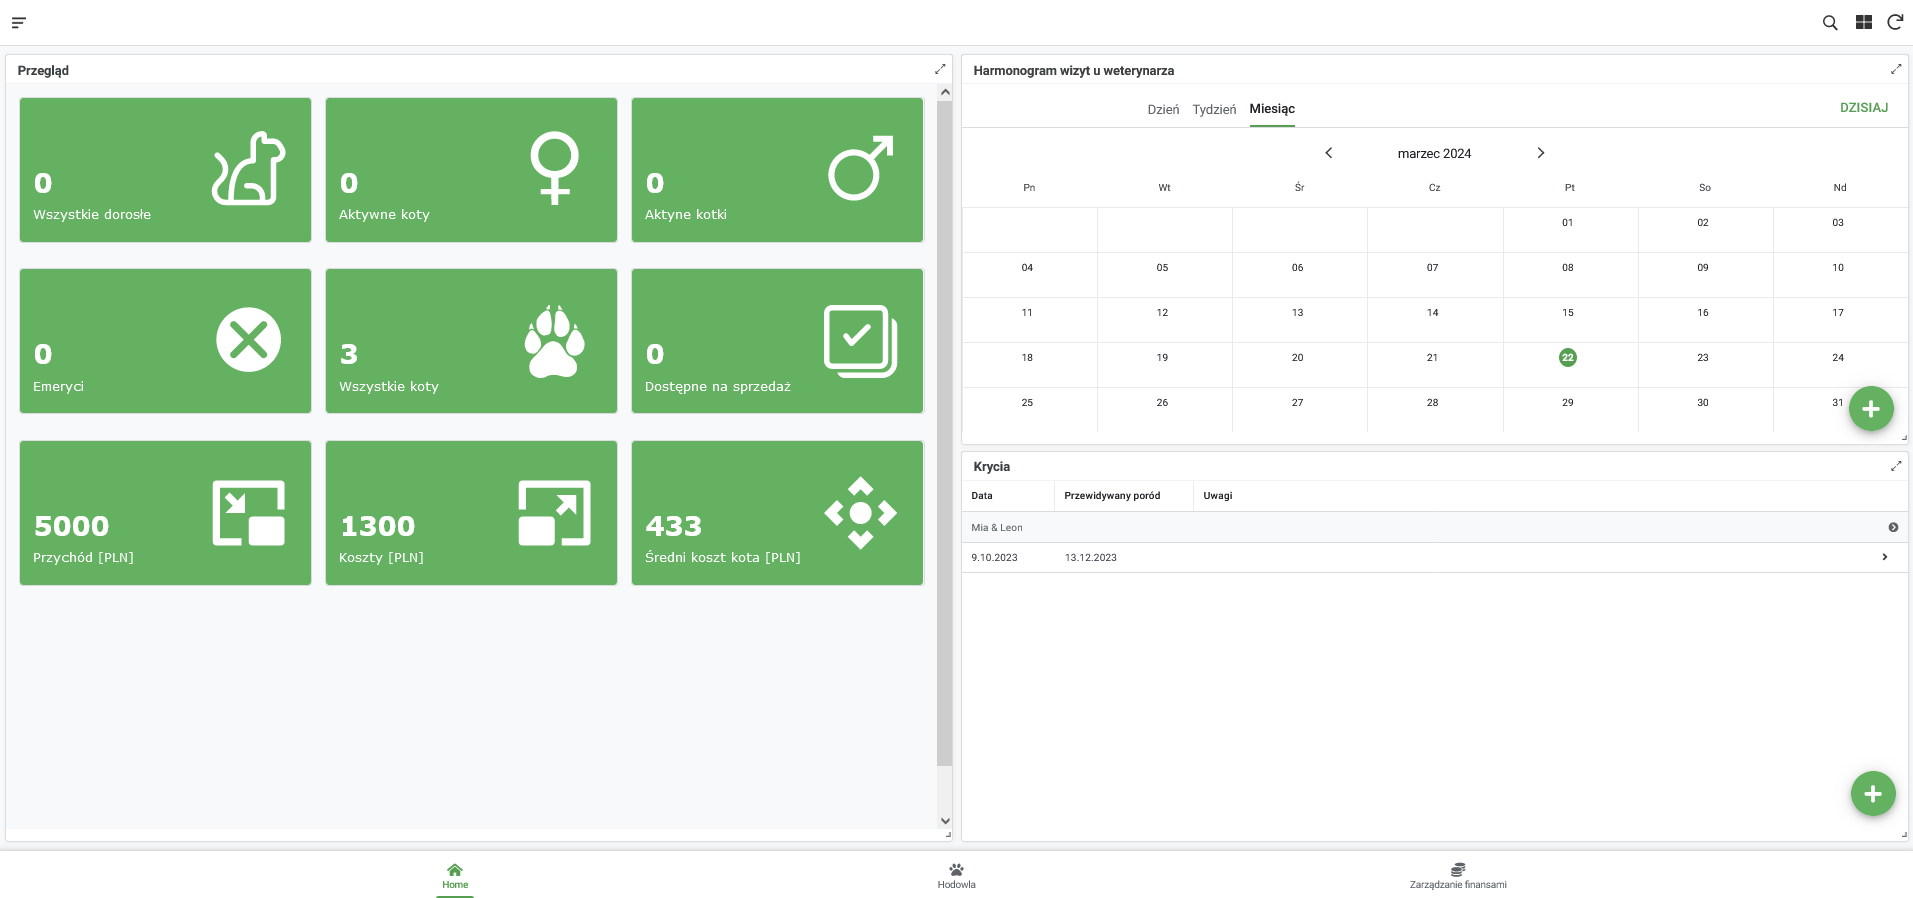
Task: Select March 15 in the calendar
Action: (1568, 313)
